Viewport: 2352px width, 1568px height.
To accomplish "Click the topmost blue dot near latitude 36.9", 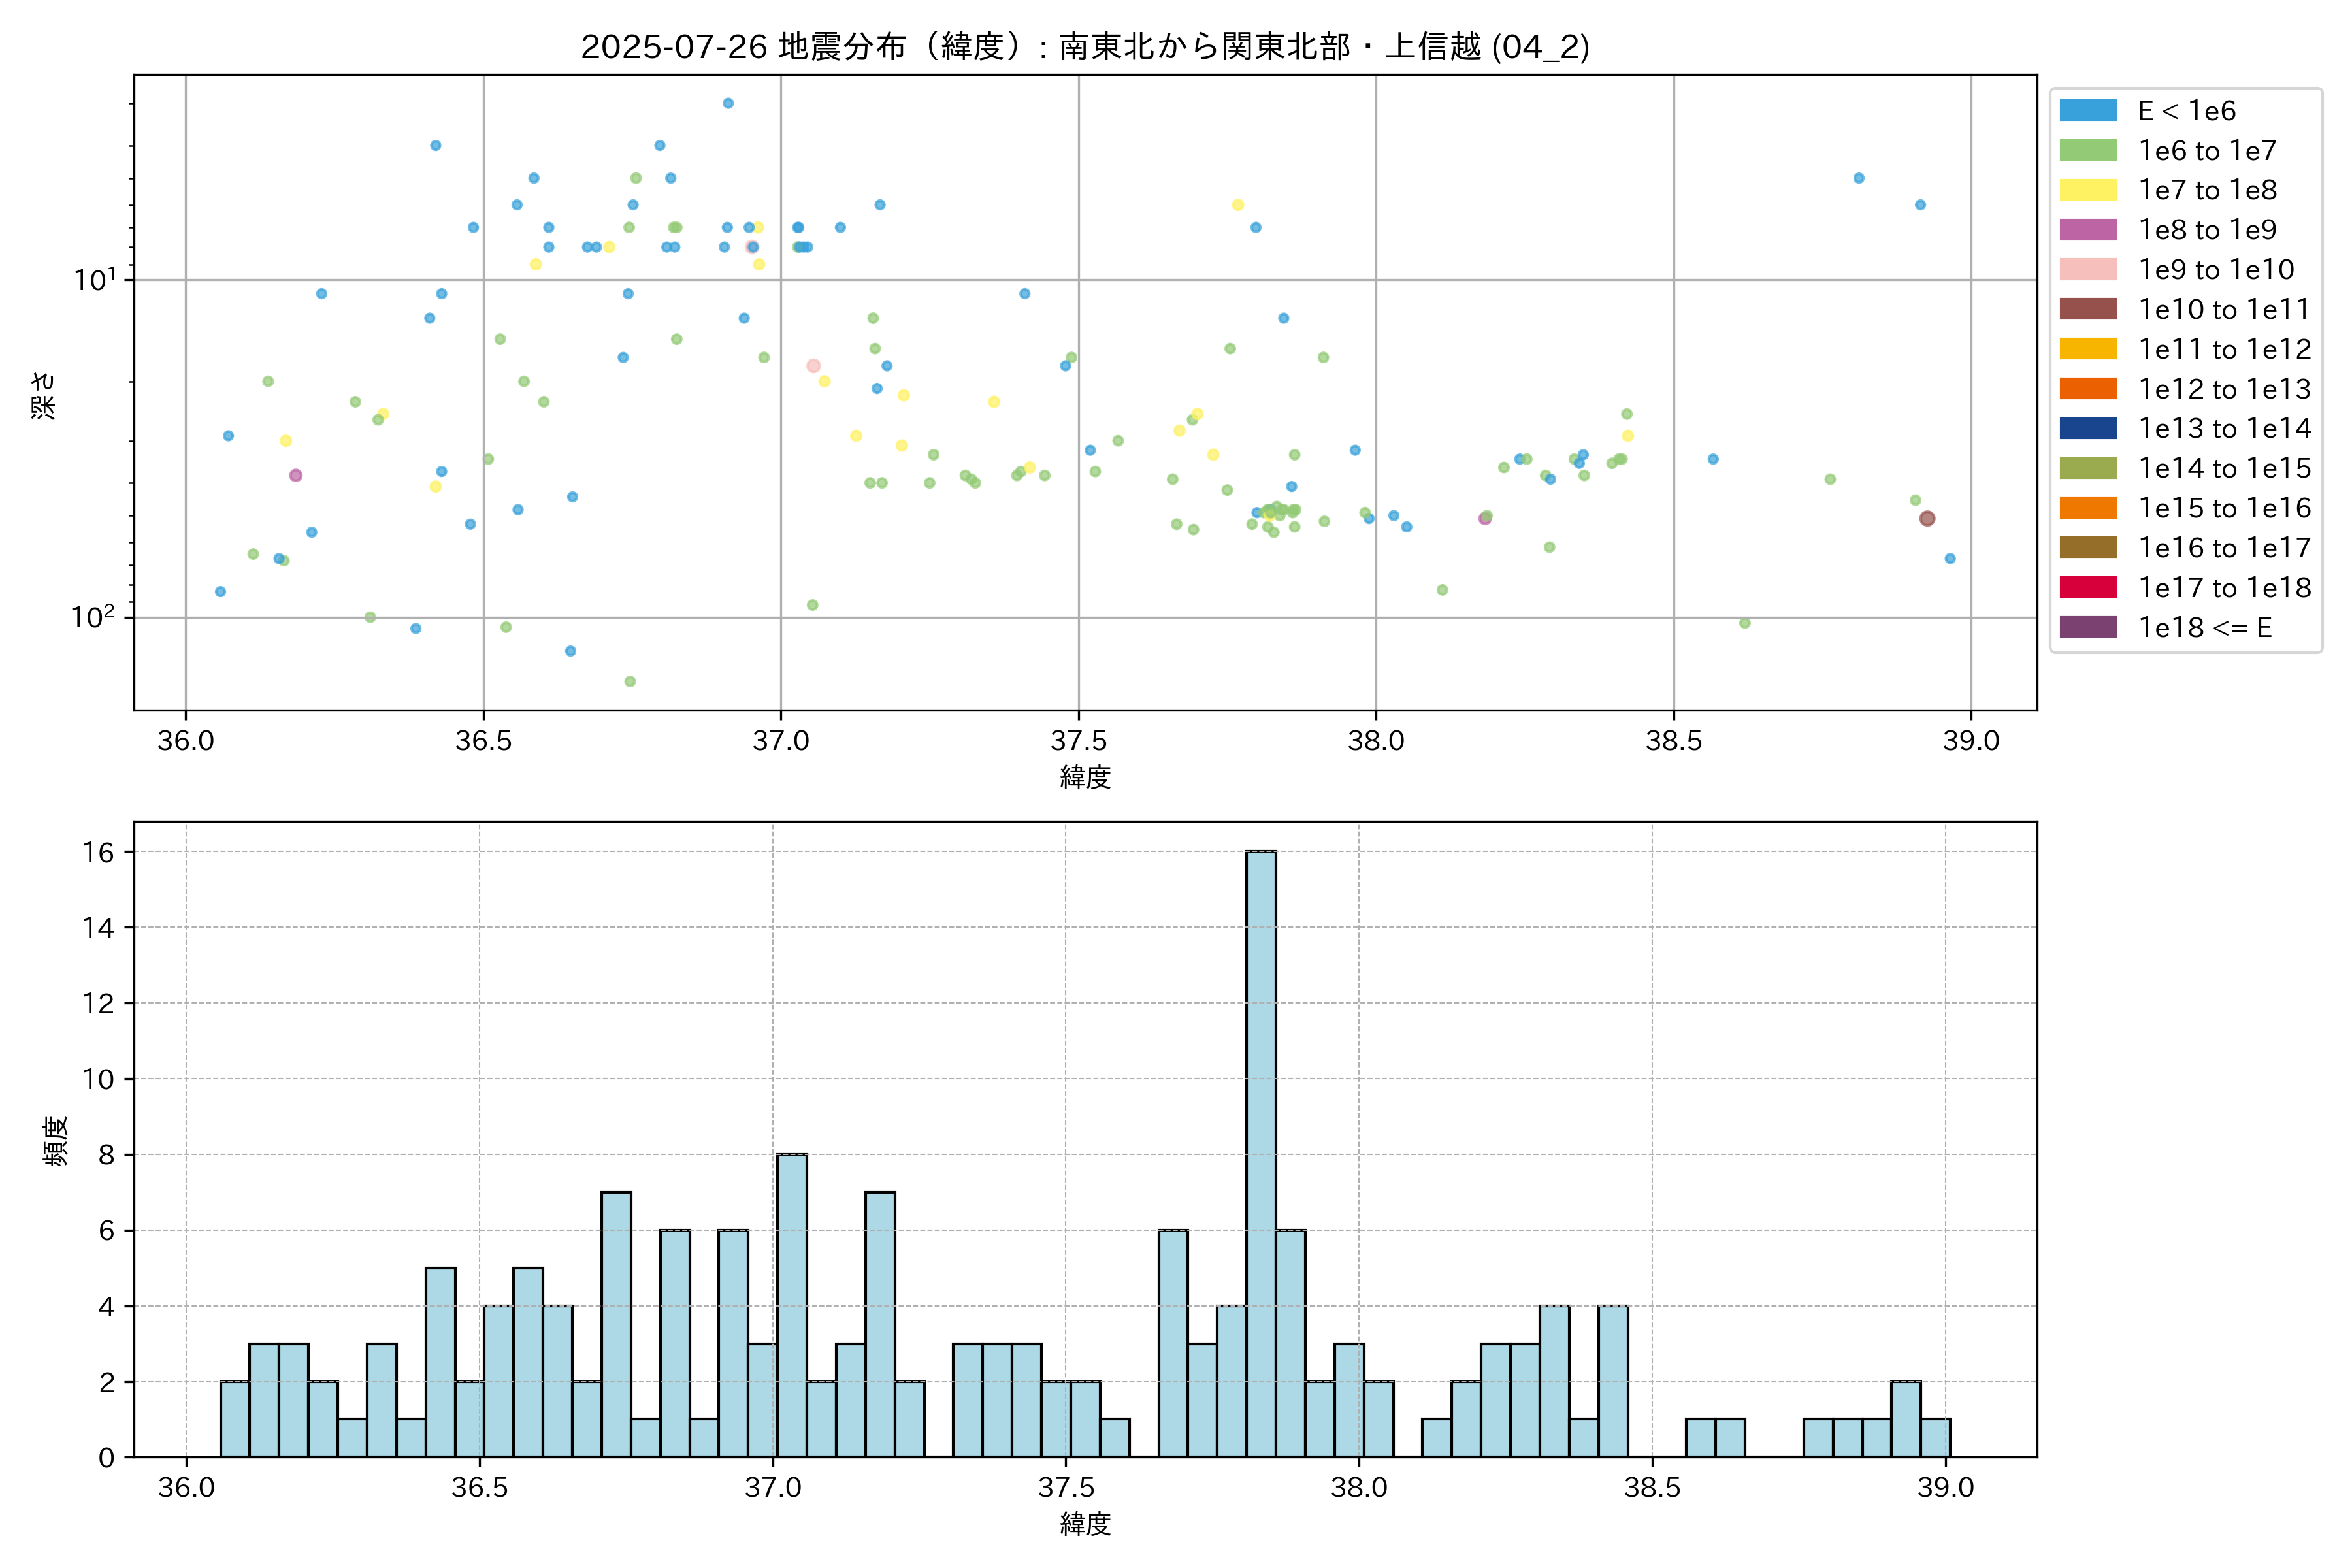I will 728,103.
